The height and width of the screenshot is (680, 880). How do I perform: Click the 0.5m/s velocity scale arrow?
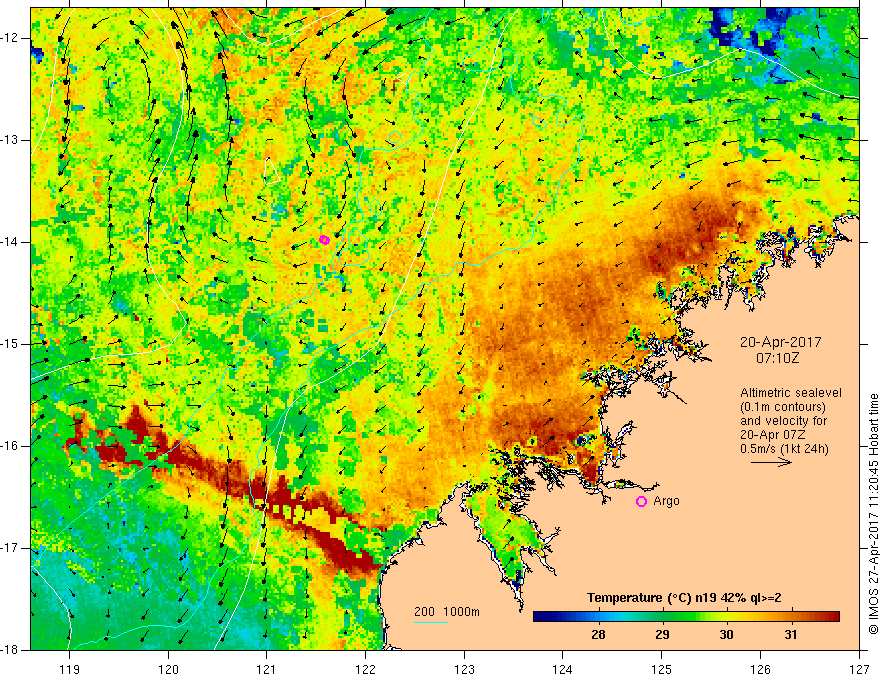(771, 462)
